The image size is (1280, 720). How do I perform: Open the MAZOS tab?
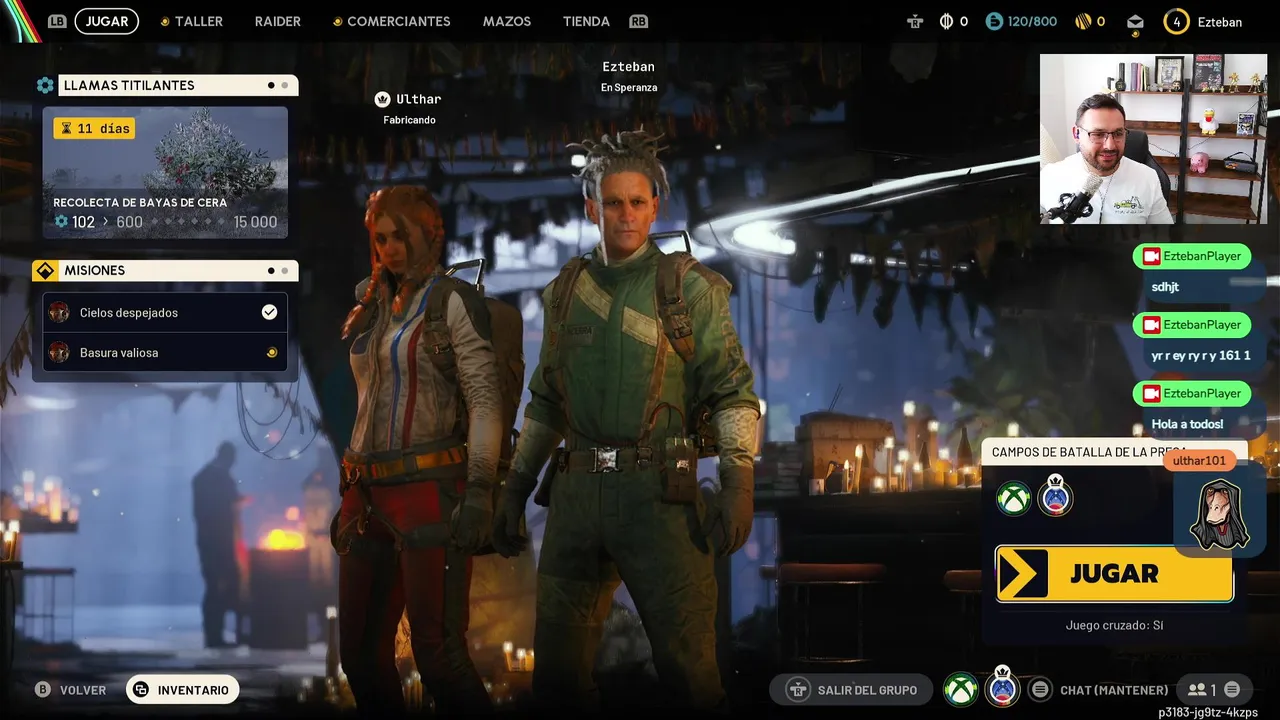[x=507, y=21]
